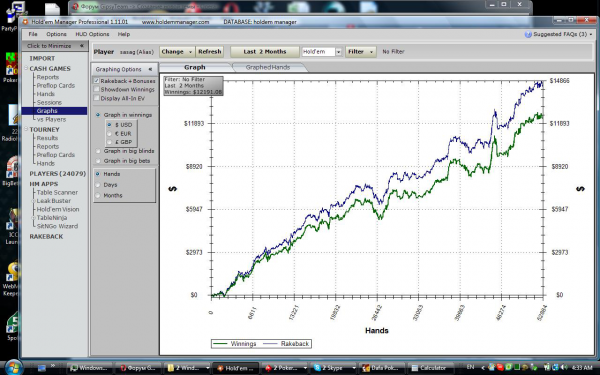Collapse the Graphing Options panel arrow
The width and height of the screenshot is (600, 375).
pos(150,69)
